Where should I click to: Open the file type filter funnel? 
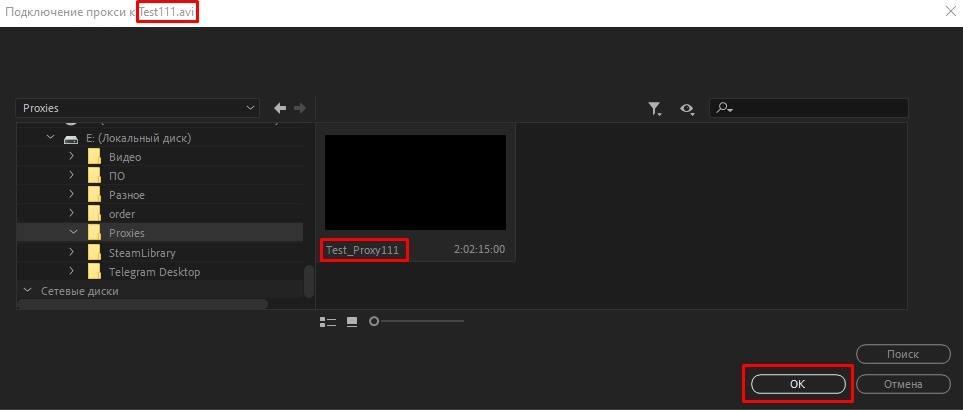(x=655, y=109)
